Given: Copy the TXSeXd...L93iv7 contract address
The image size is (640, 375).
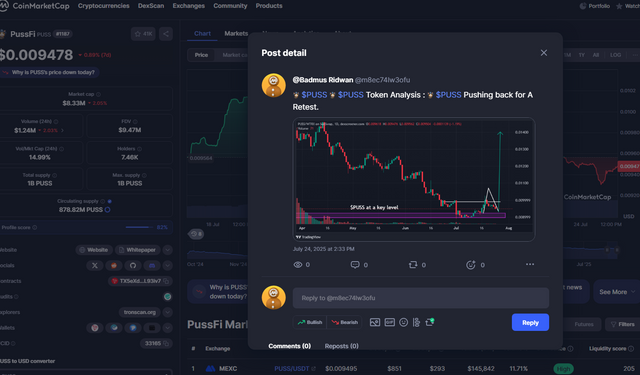Looking at the screenshot, I should (167, 281).
